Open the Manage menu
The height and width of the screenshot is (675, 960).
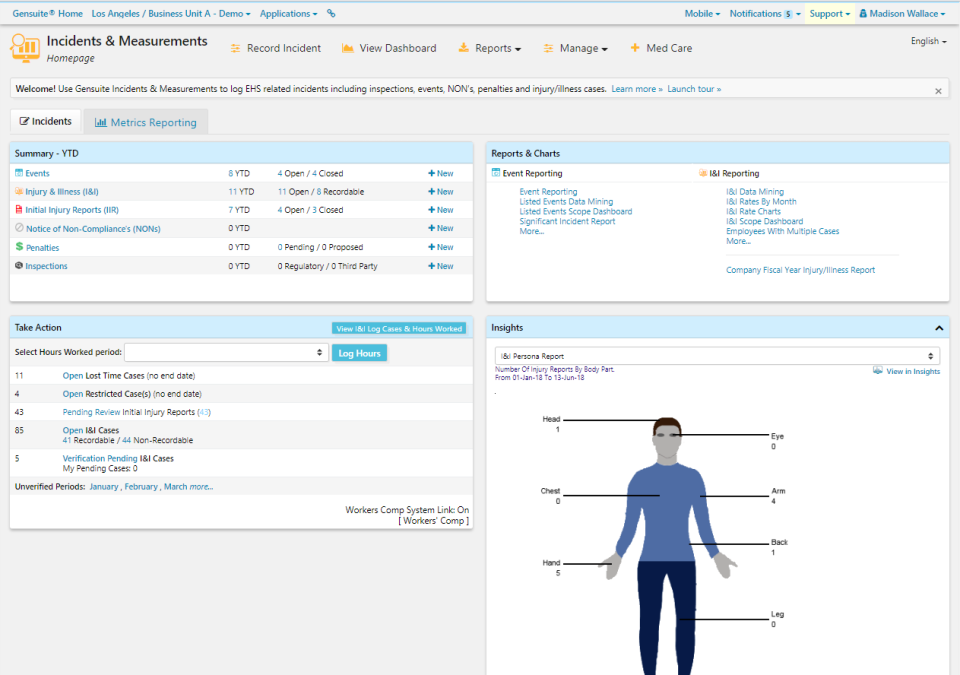(576, 48)
